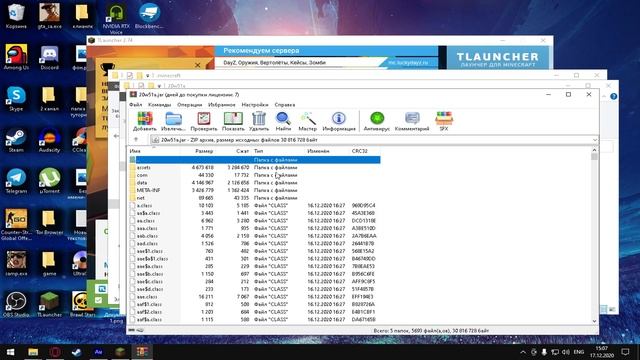Click scrollbar down arrow in file list
This screenshot has height=360, width=640.
pyautogui.click(x=594, y=321)
